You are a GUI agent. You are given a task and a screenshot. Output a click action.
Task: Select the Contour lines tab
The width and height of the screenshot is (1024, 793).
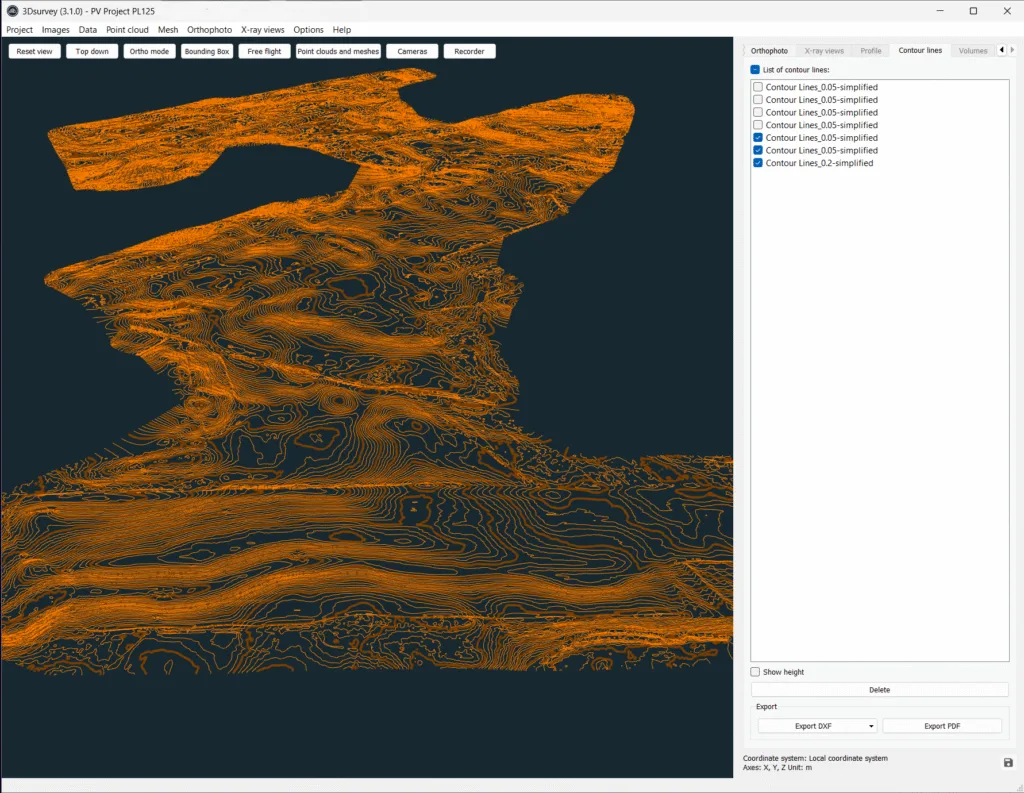(920, 50)
